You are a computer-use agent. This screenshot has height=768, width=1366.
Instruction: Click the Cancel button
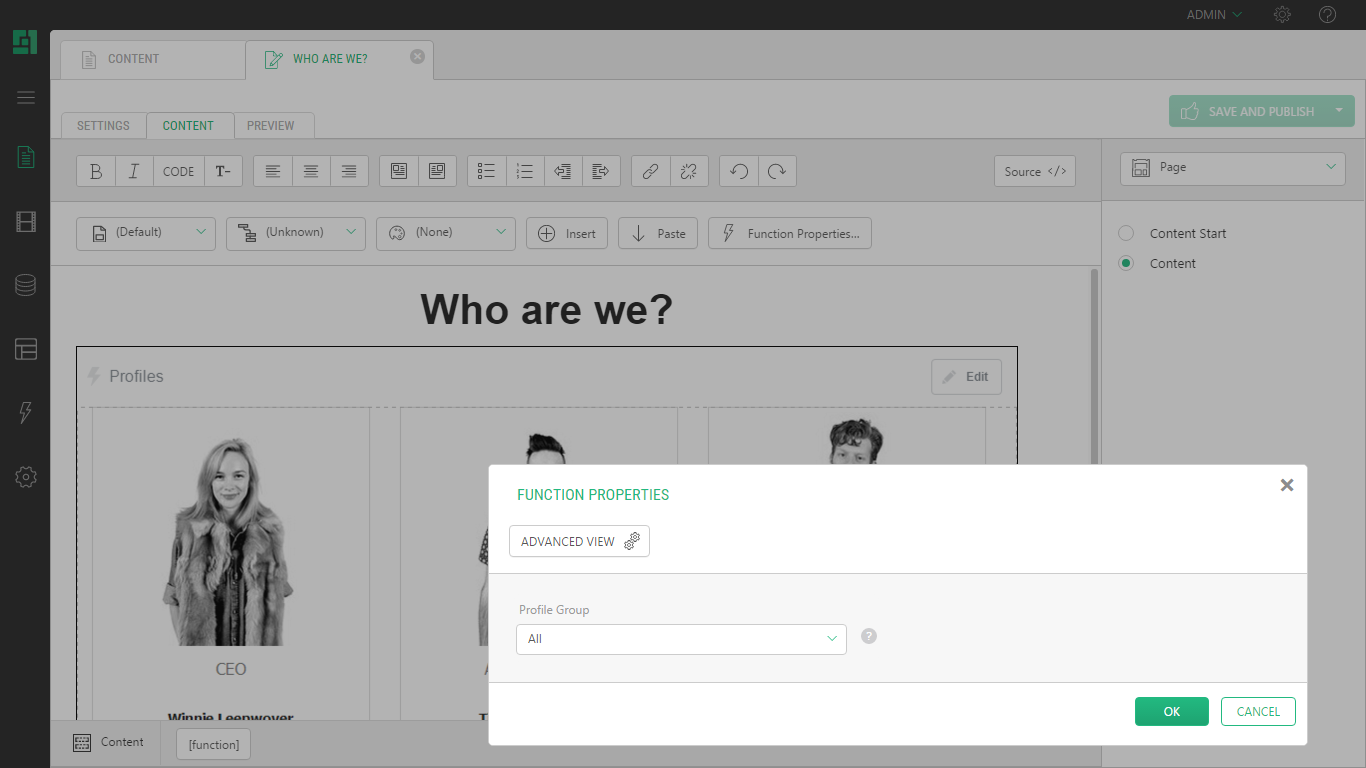pyautogui.click(x=1258, y=711)
